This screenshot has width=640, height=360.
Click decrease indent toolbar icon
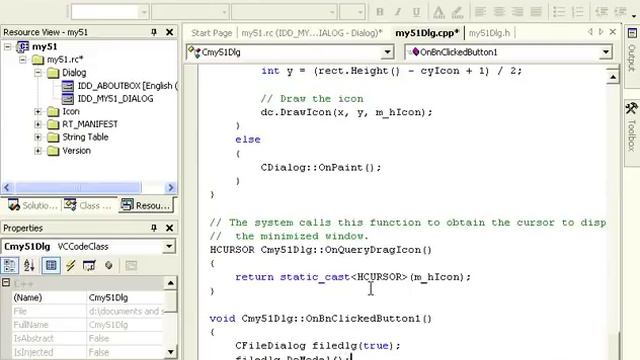[x=601, y=12]
